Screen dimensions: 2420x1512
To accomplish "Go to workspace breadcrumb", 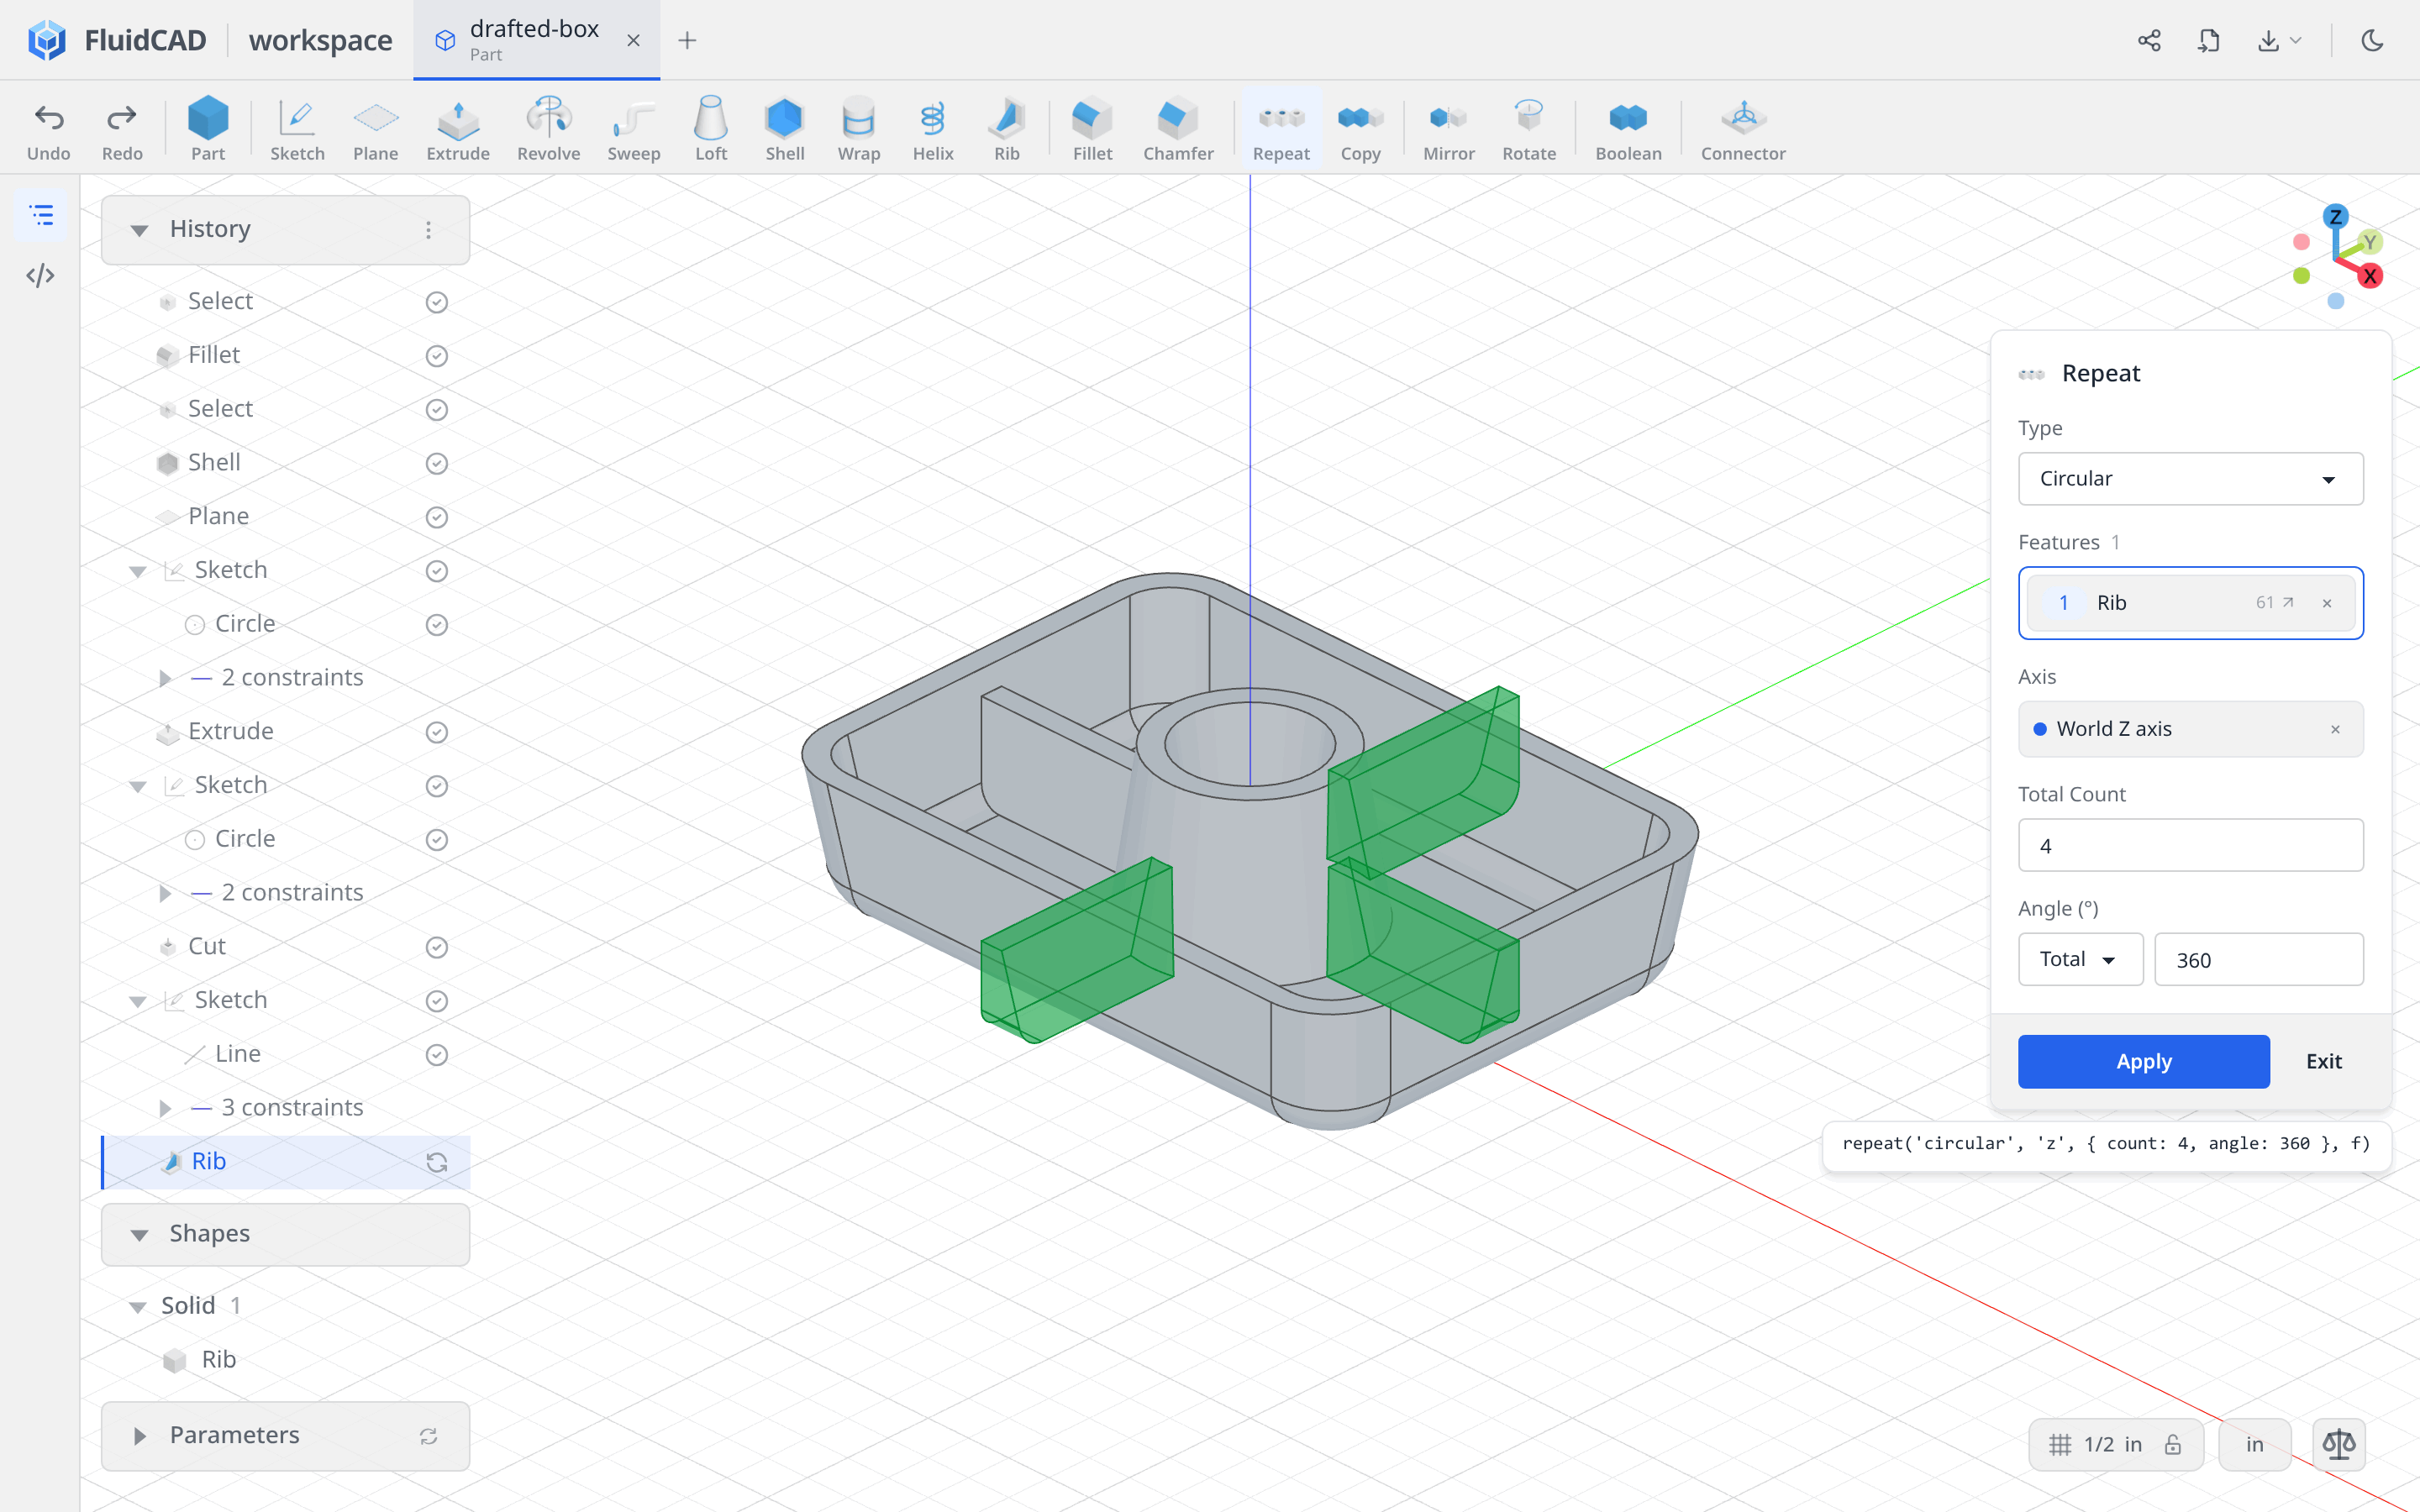I will pos(320,40).
